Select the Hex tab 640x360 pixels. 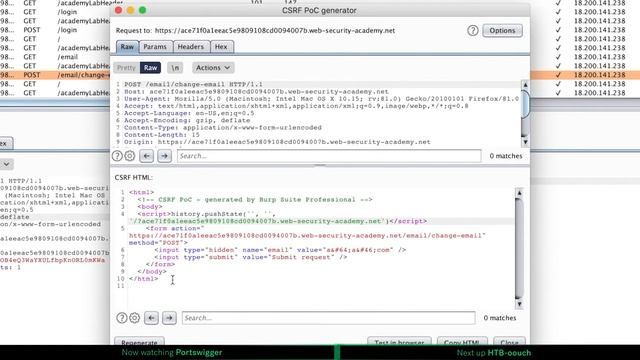(221, 47)
